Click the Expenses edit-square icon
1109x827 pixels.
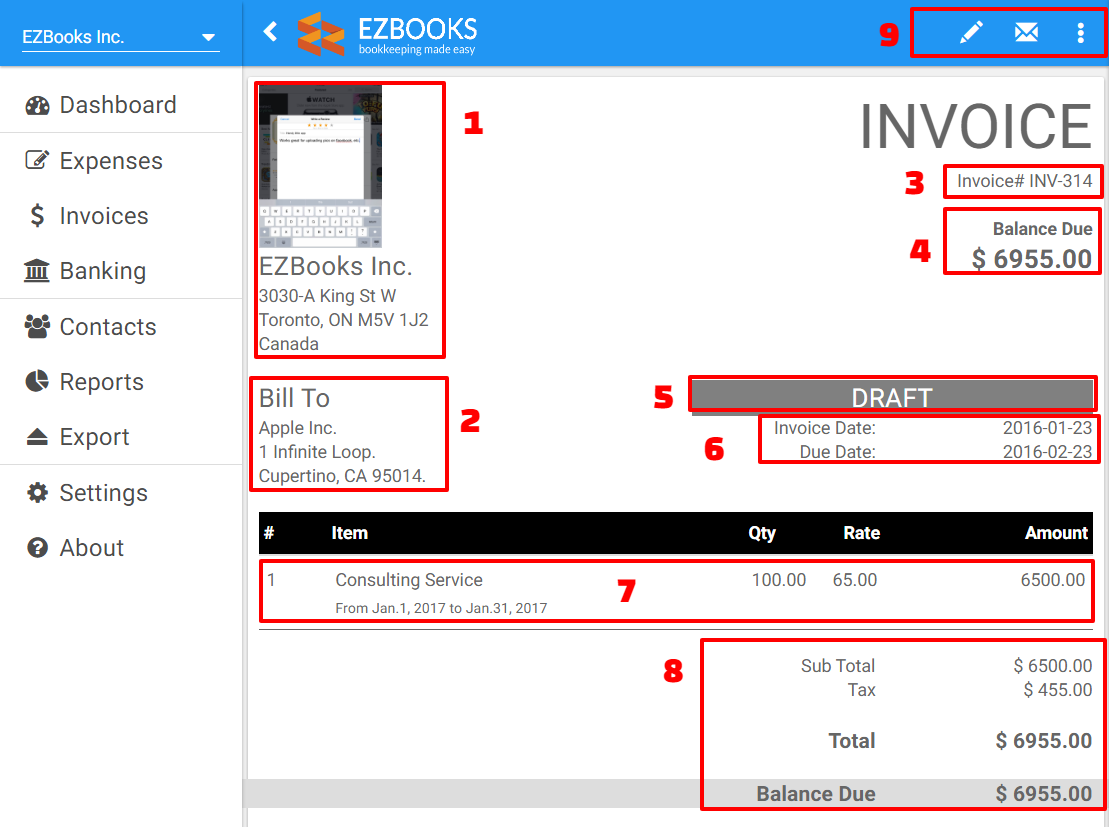click(x=37, y=160)
